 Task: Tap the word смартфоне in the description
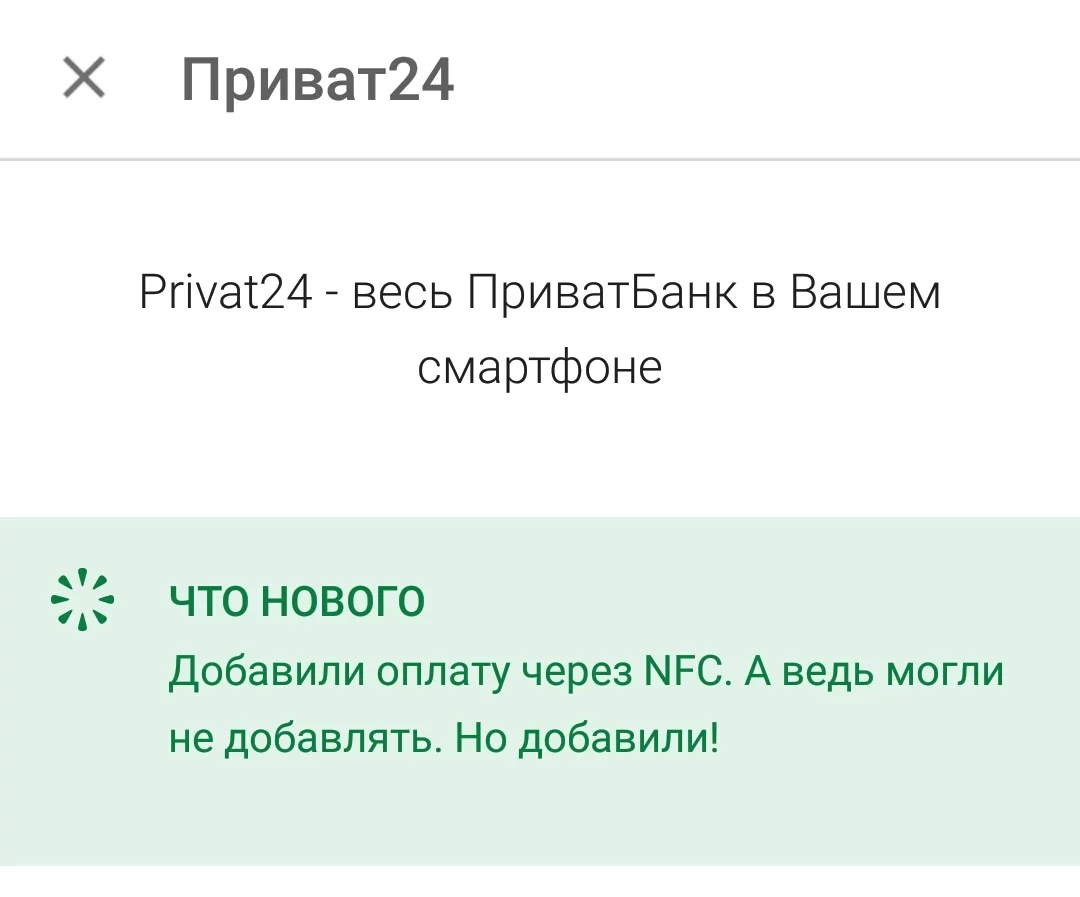(x=540, y=367)
